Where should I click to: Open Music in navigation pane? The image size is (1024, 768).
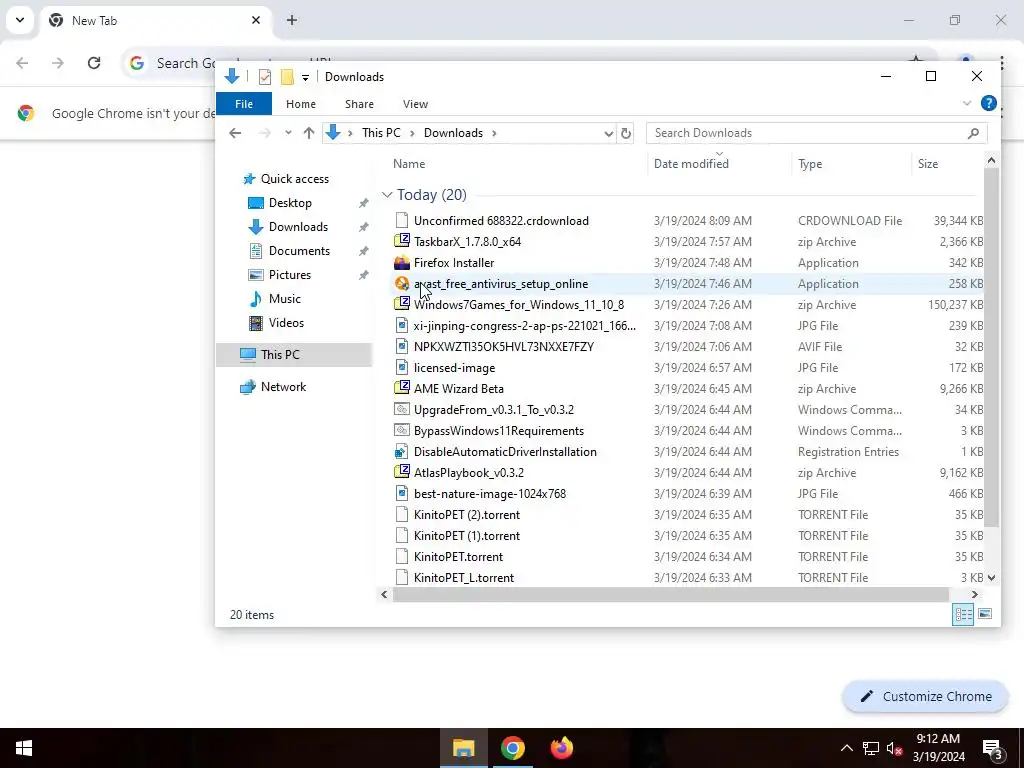click(284, 299)
